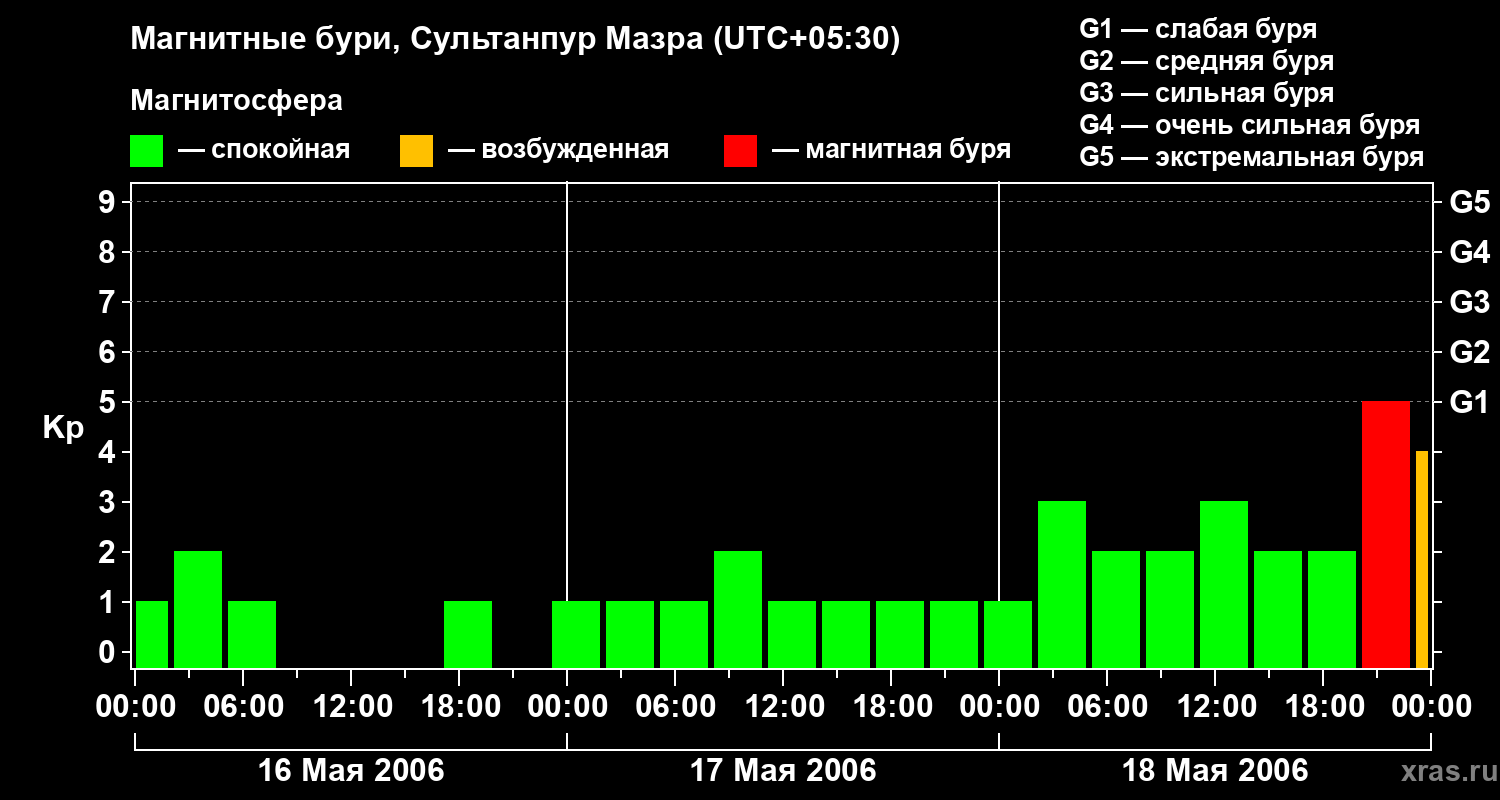
Task: Click the Kp 2 green bar on 16 May
Action: click(x=198, y=610)
